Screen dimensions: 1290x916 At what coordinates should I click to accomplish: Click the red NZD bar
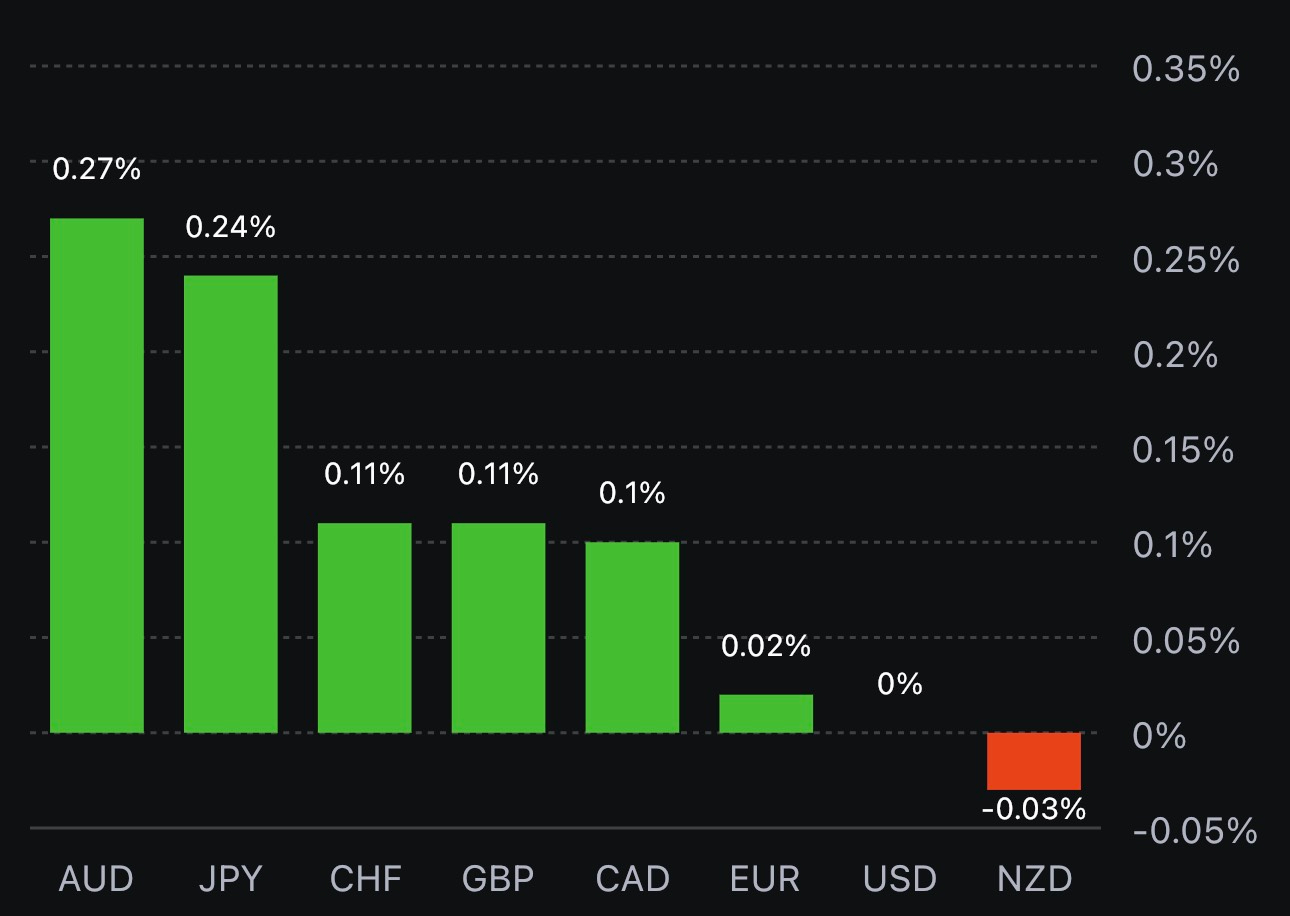(1034, 761)
